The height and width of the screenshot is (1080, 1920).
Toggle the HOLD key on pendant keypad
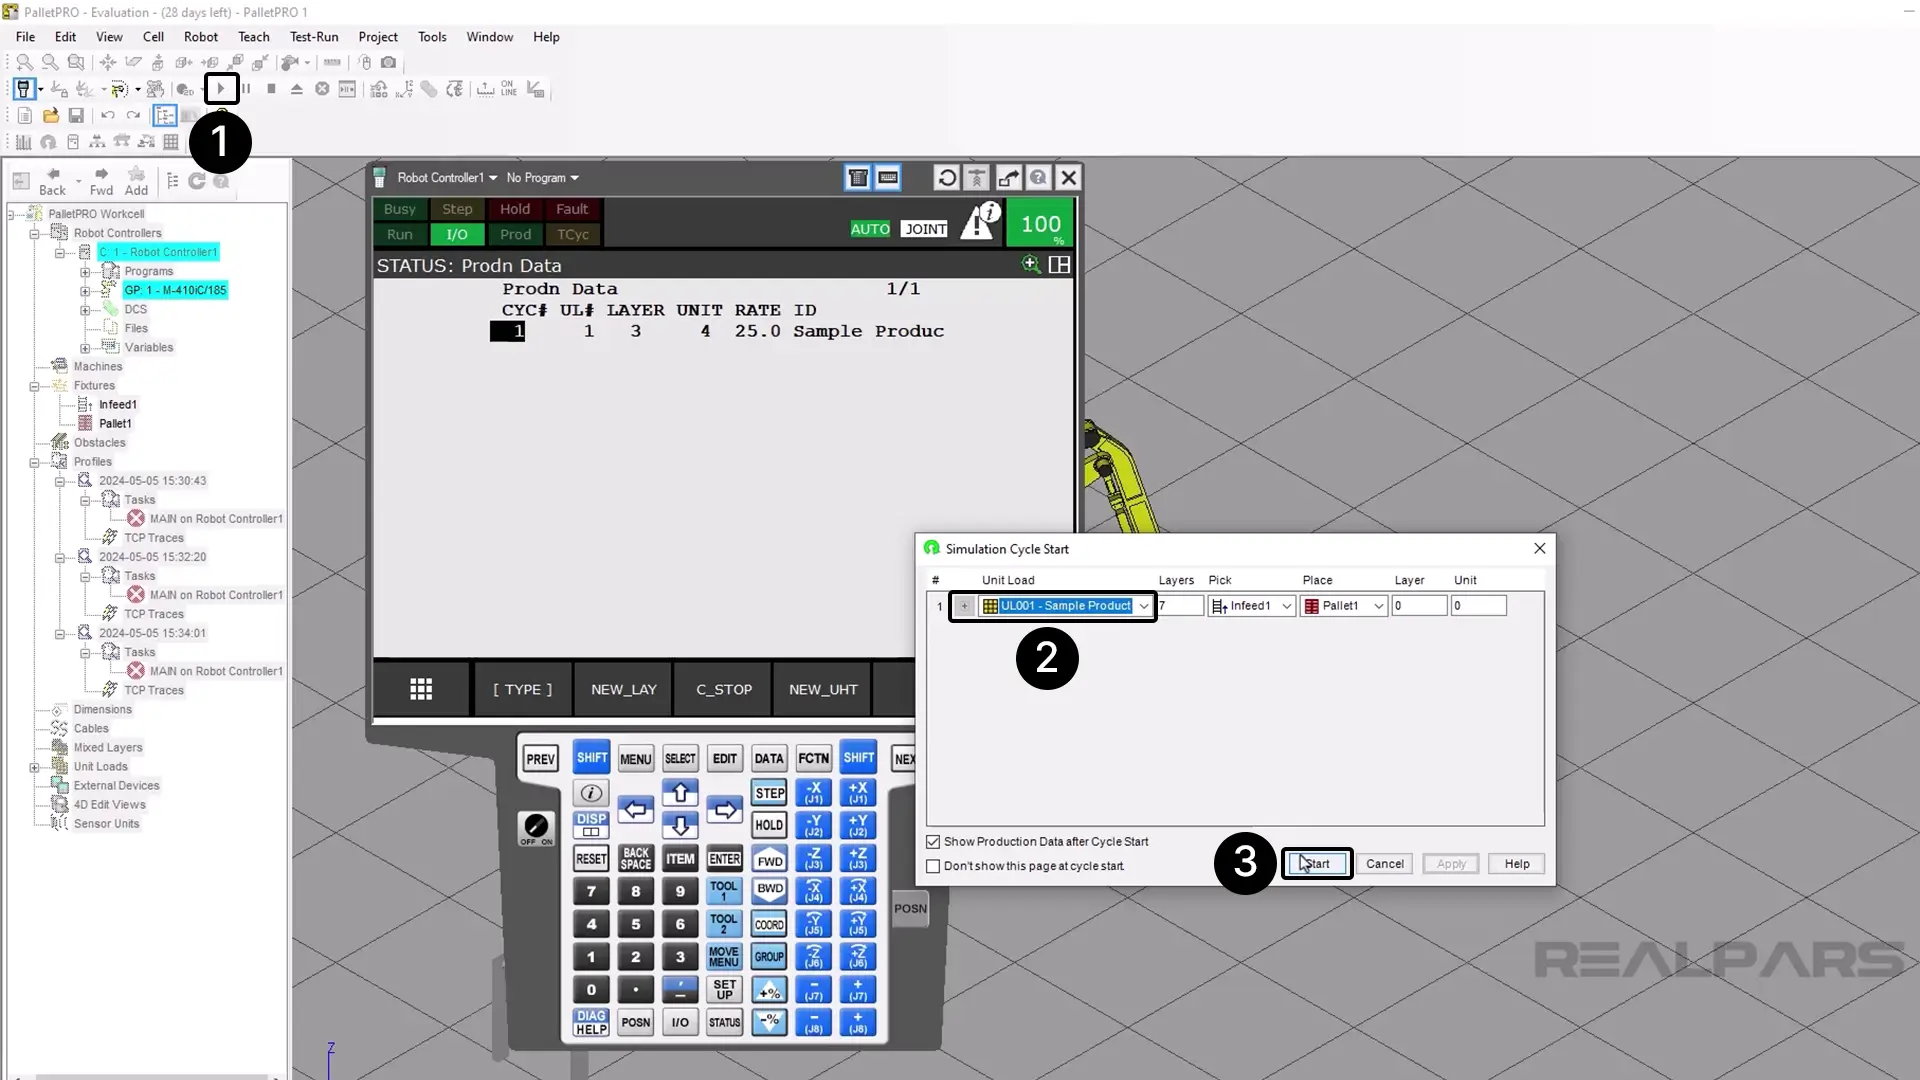(x=769, y=825)
